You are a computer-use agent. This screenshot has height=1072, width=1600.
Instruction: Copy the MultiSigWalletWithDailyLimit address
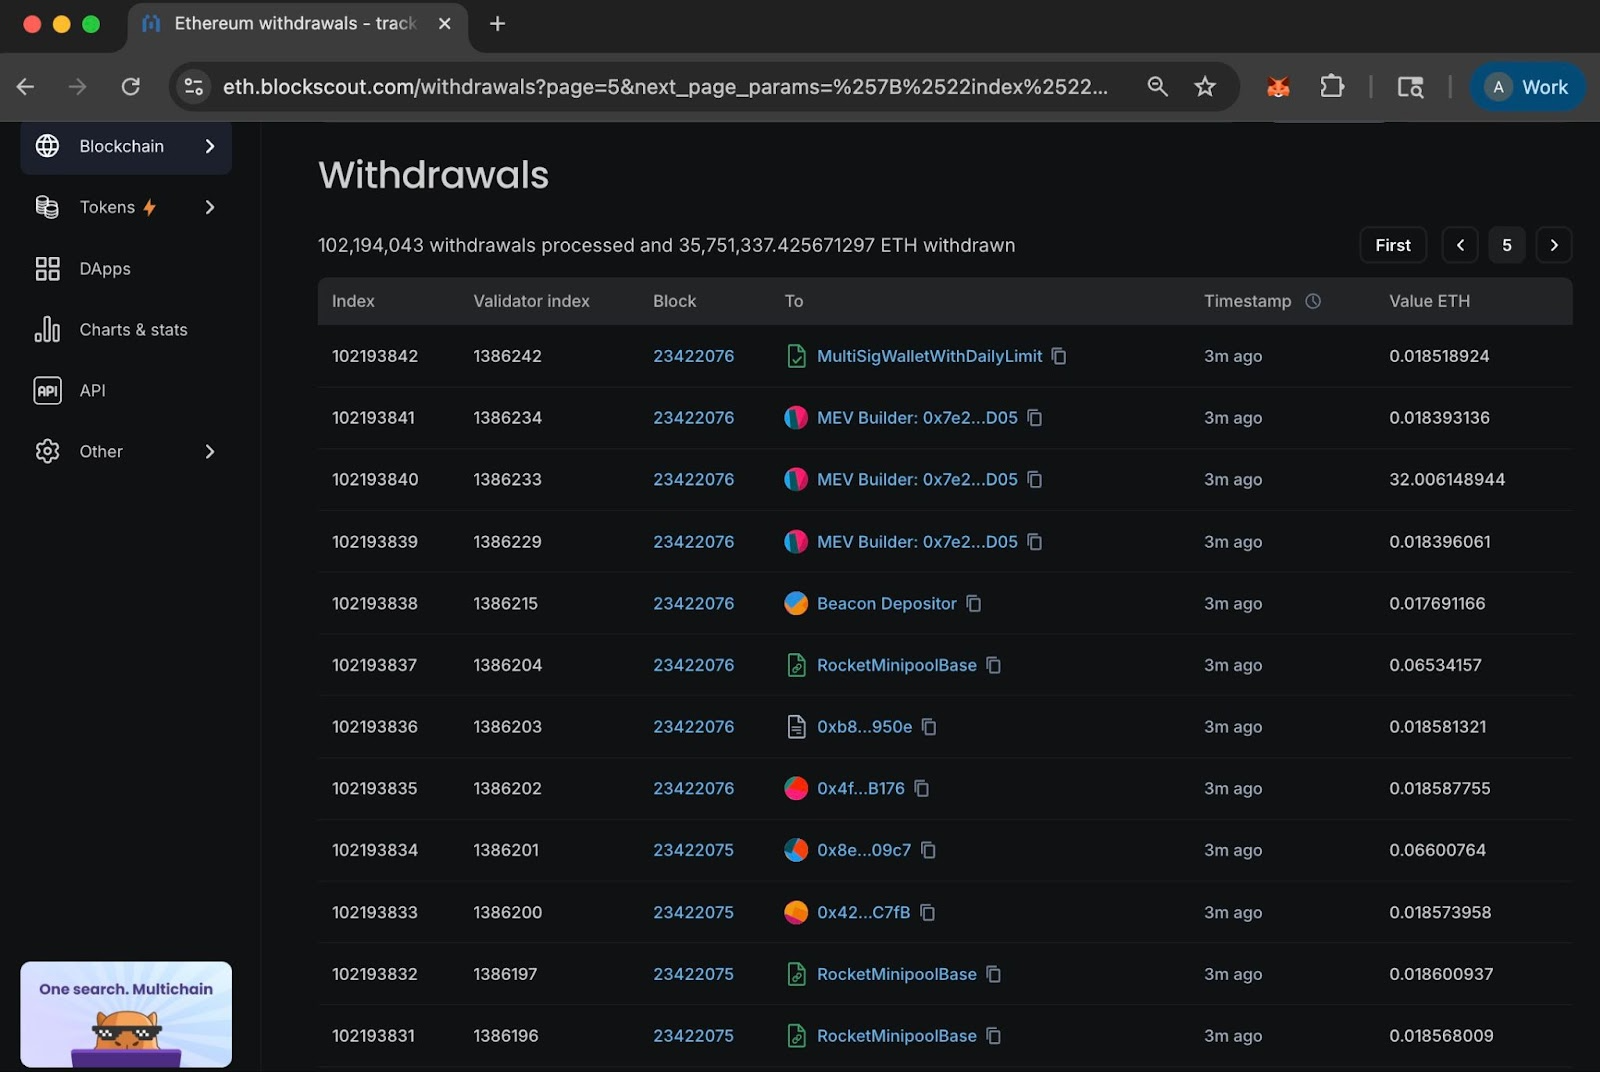(x=1059, y=356)
